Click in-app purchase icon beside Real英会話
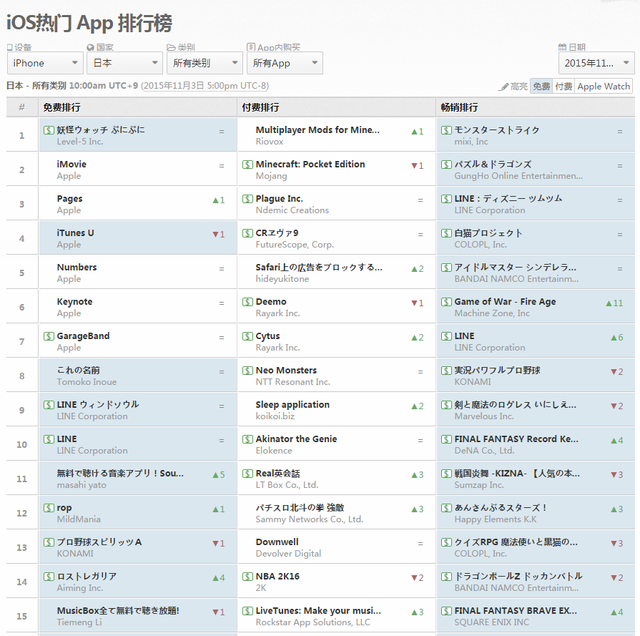 tap(247, 473)
